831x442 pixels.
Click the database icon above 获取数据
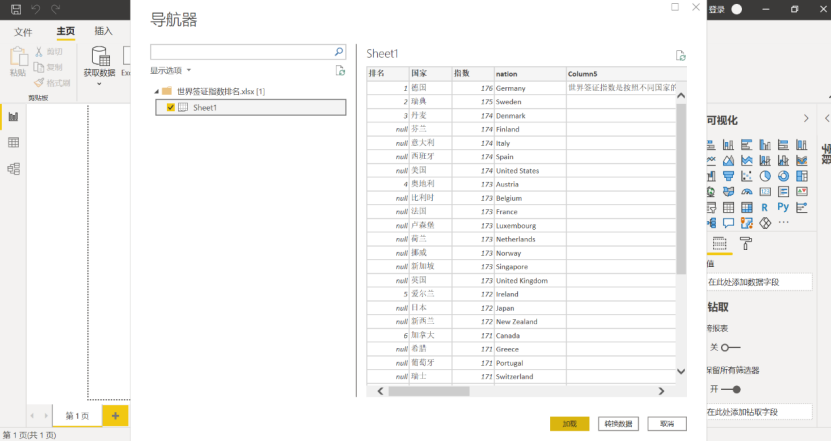[100, 56]
